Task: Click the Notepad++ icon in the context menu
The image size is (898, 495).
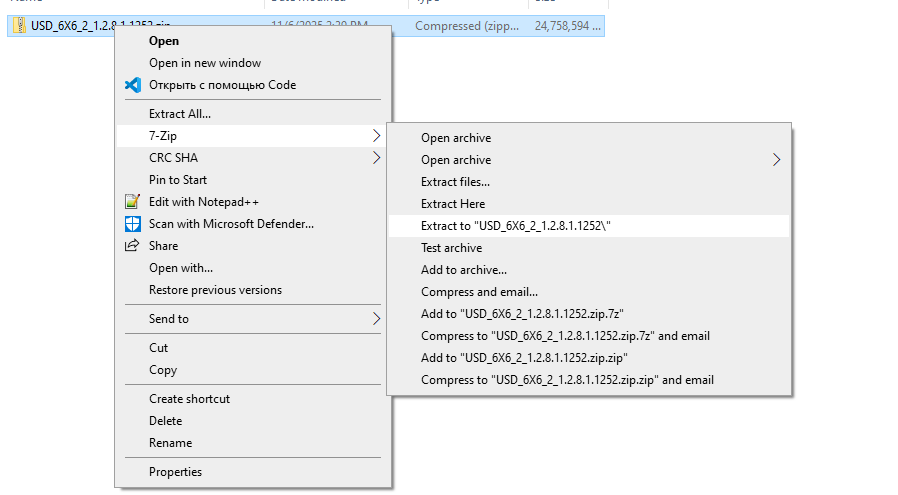Action: [132, 202]
